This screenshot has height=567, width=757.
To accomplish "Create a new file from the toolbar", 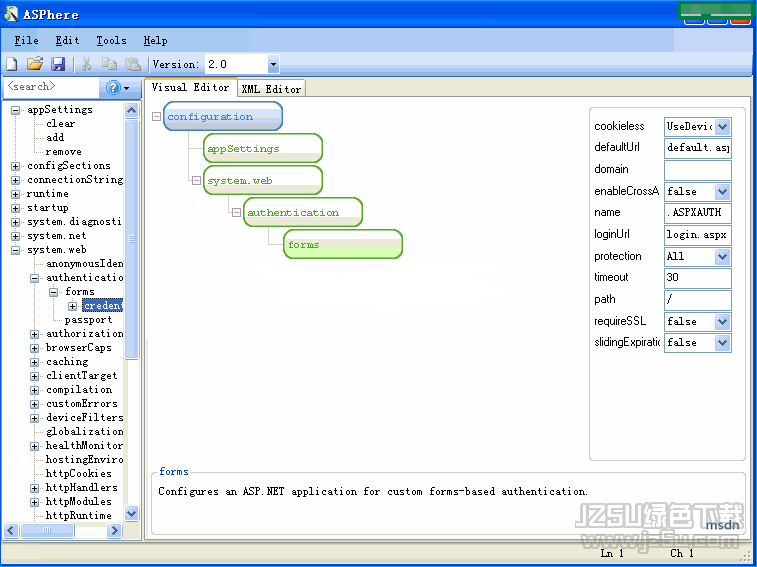I will tap(12, 64).
